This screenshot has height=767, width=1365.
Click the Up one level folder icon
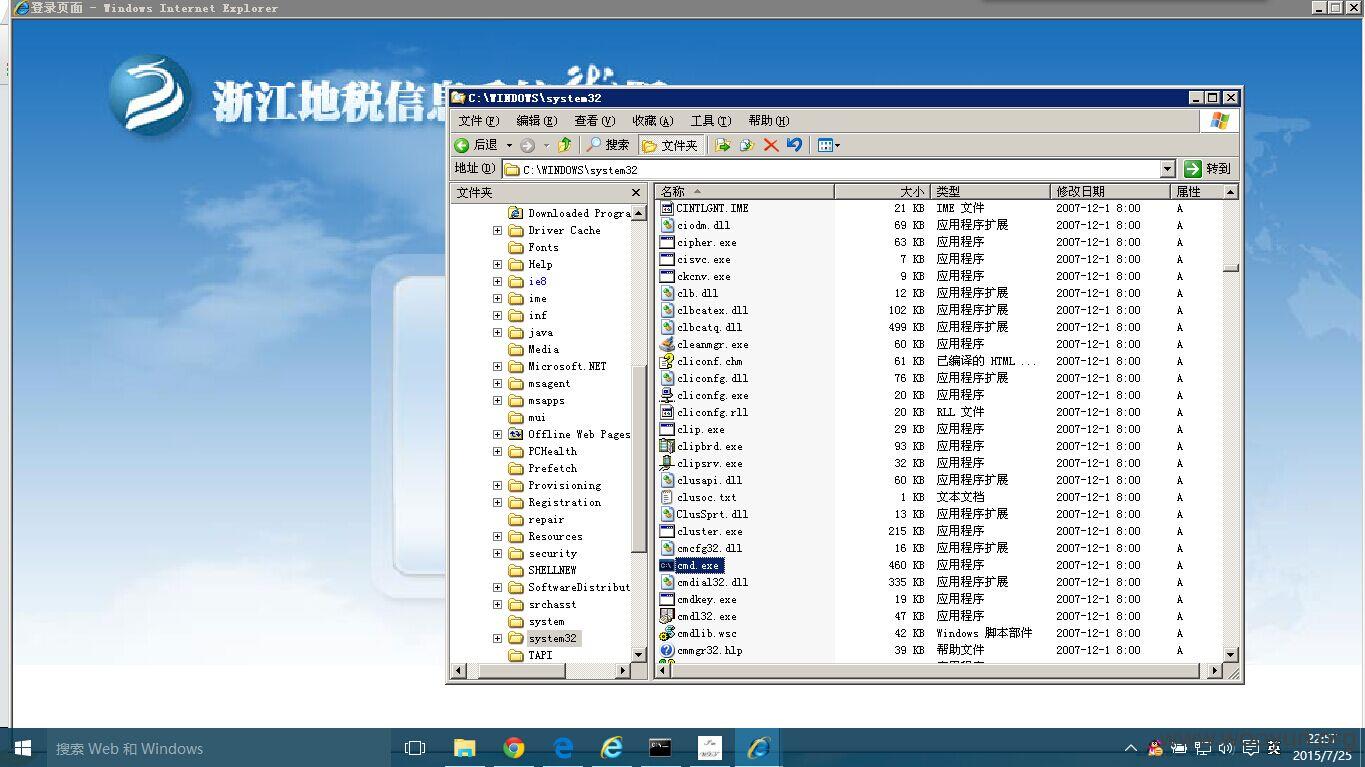(x=565, y=145)
